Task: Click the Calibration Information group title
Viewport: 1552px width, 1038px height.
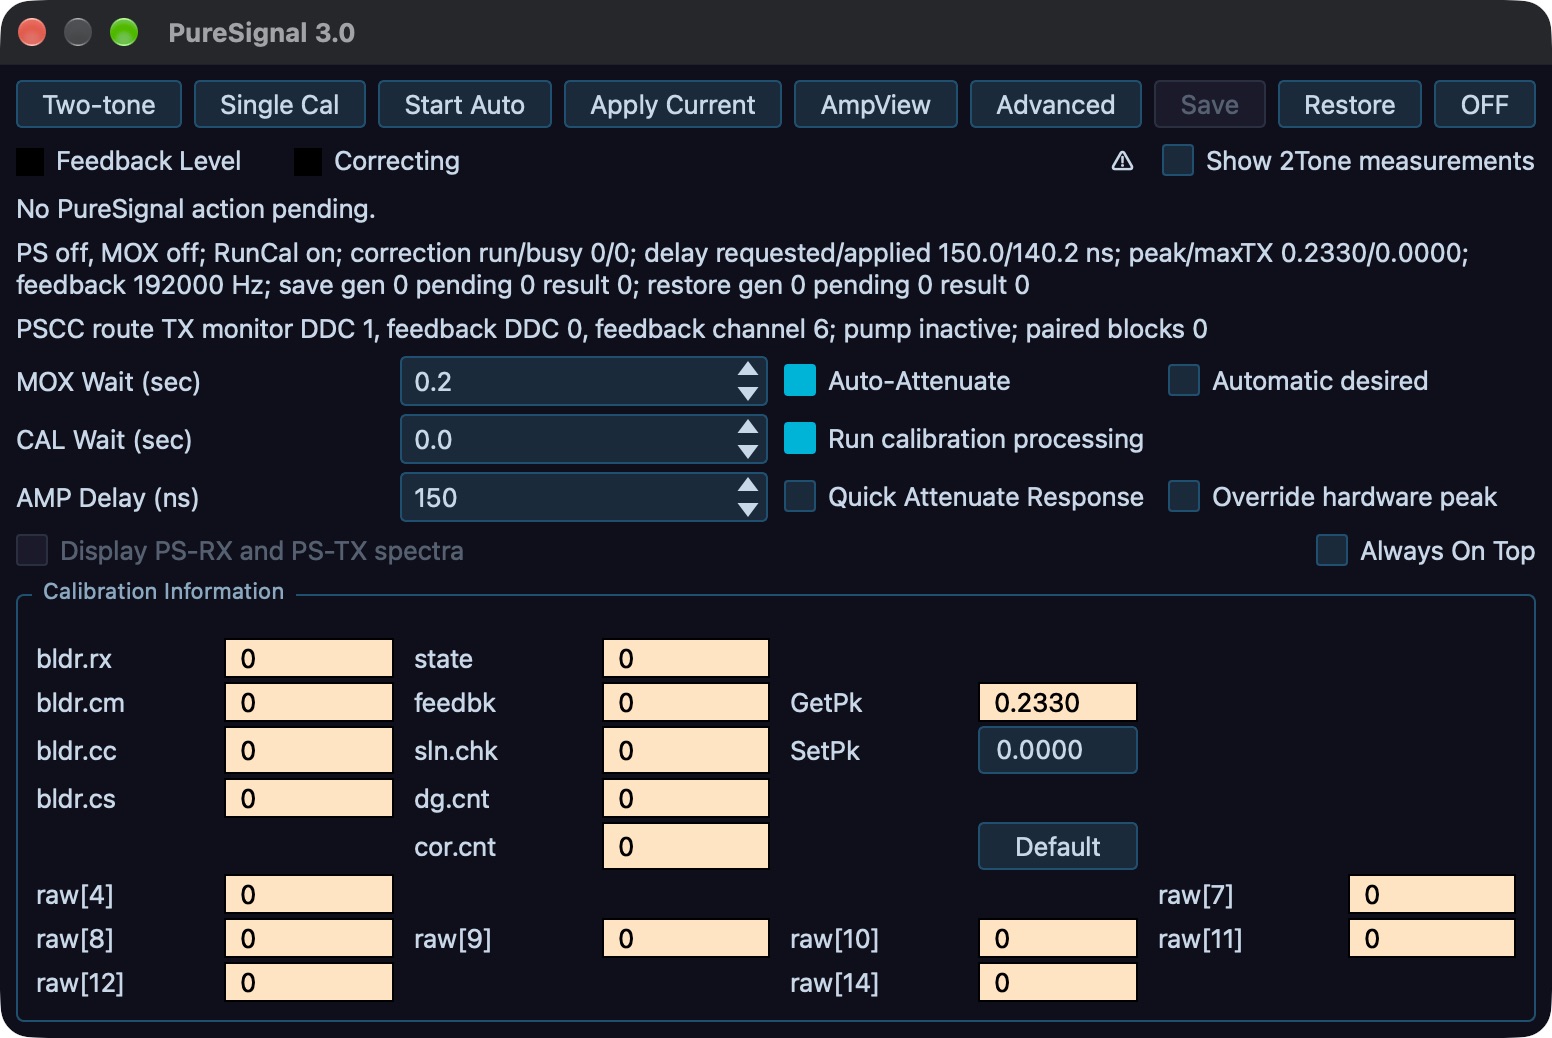Action: pyautogui.click(x=164, y=591)
